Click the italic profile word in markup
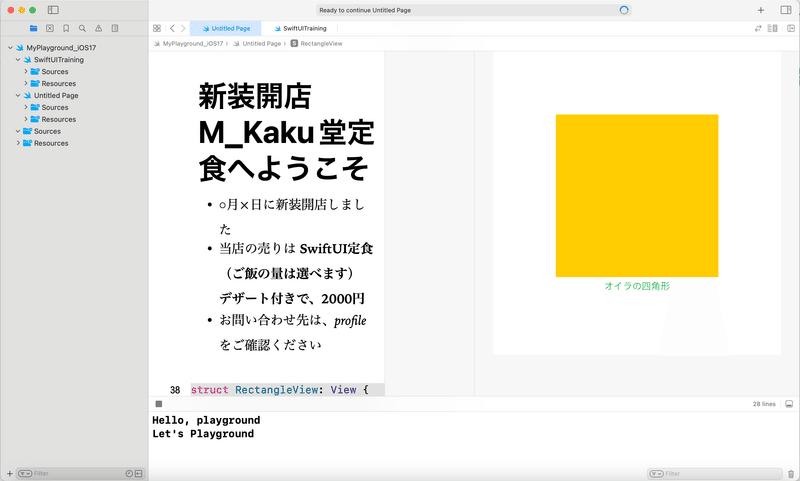The width and height of the screenshot is (800, 481). [x=350, y=321]
